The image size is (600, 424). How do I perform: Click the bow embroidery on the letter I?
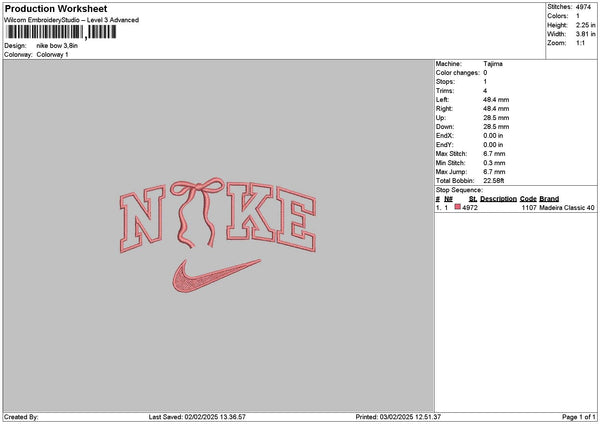point(197,212)
